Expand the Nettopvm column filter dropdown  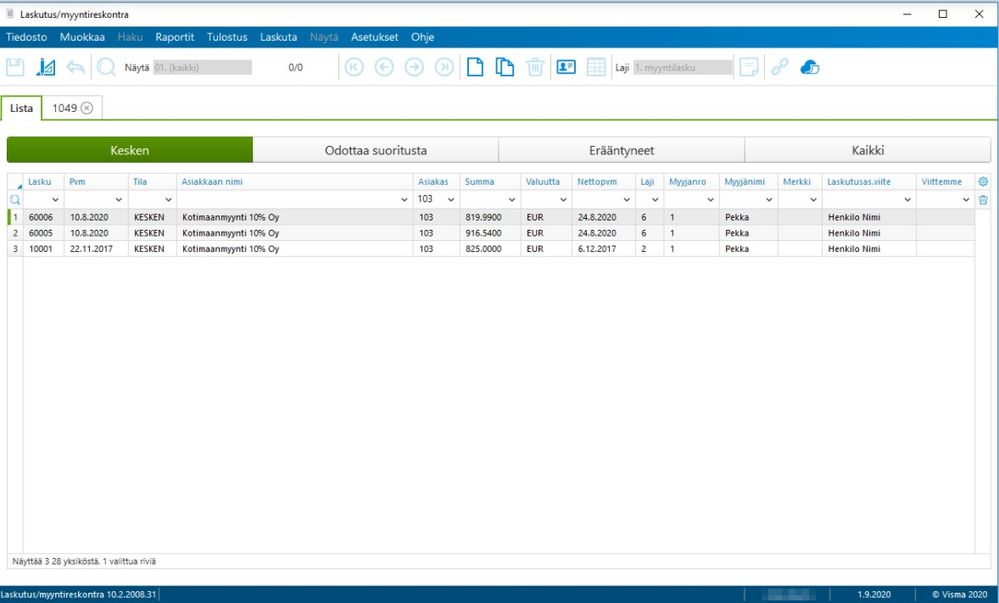click(626, 200)
